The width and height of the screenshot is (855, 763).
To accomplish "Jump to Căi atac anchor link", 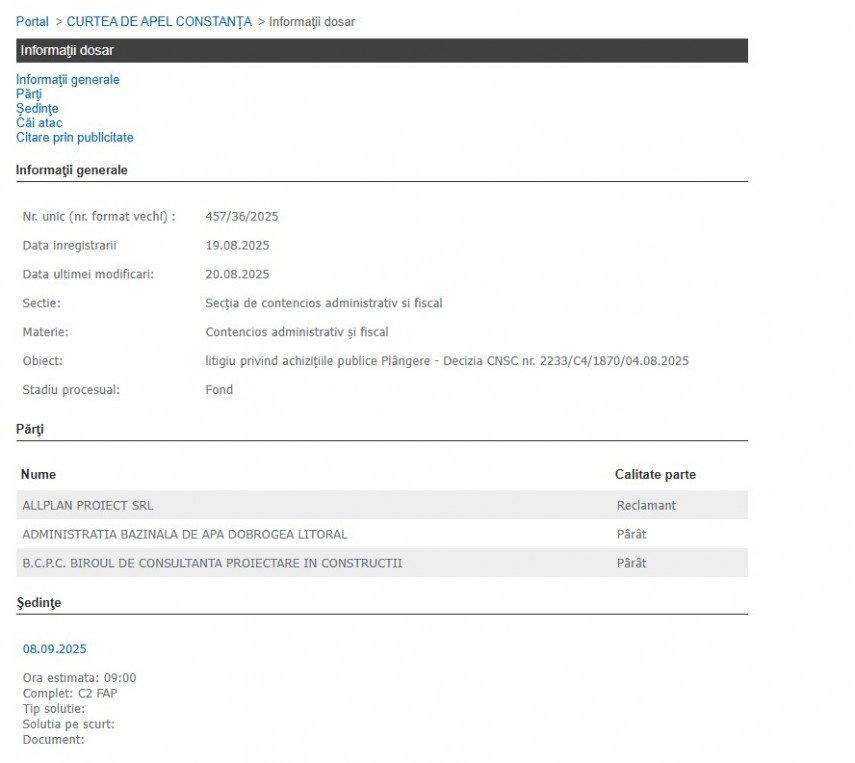I will click(39, 123).
